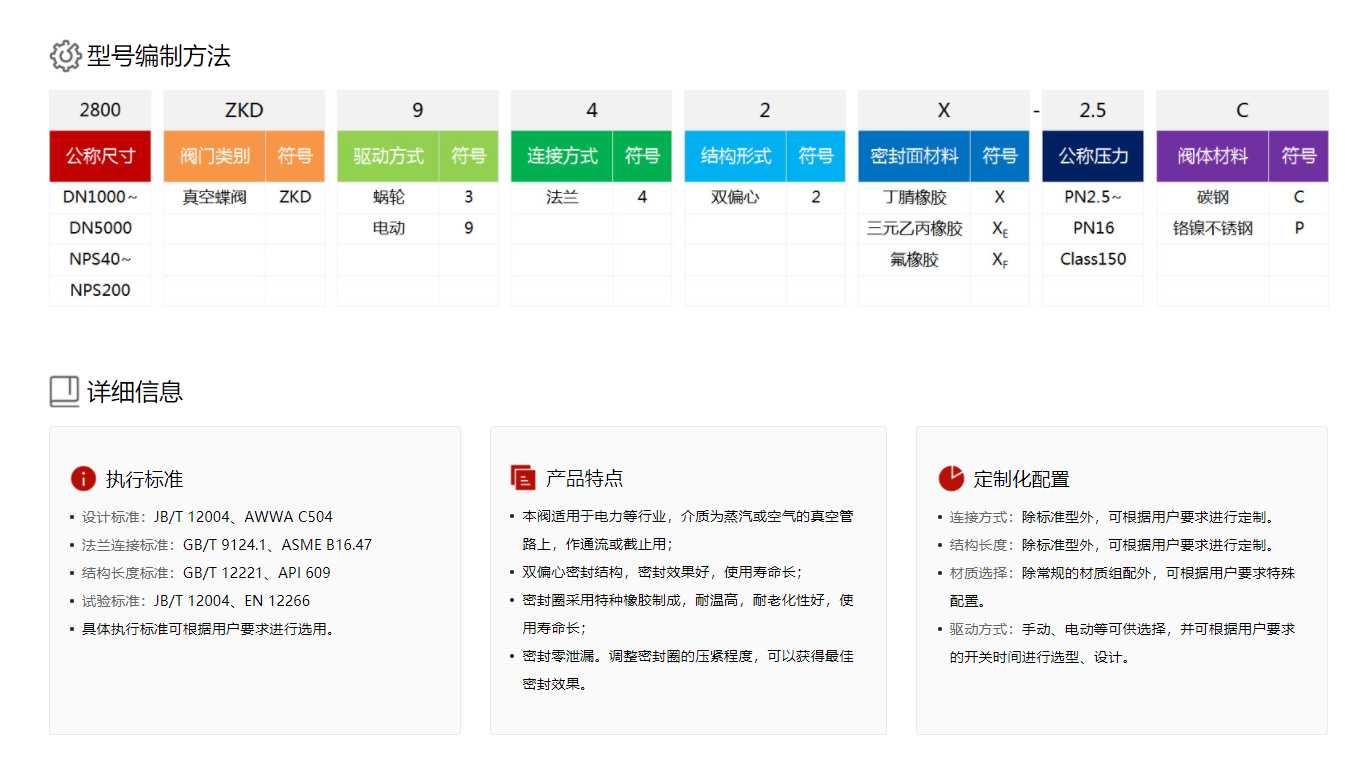The image size is (1369, 757).
Task: Select the 2800 model code box
Action: click(x=100, y=110)
